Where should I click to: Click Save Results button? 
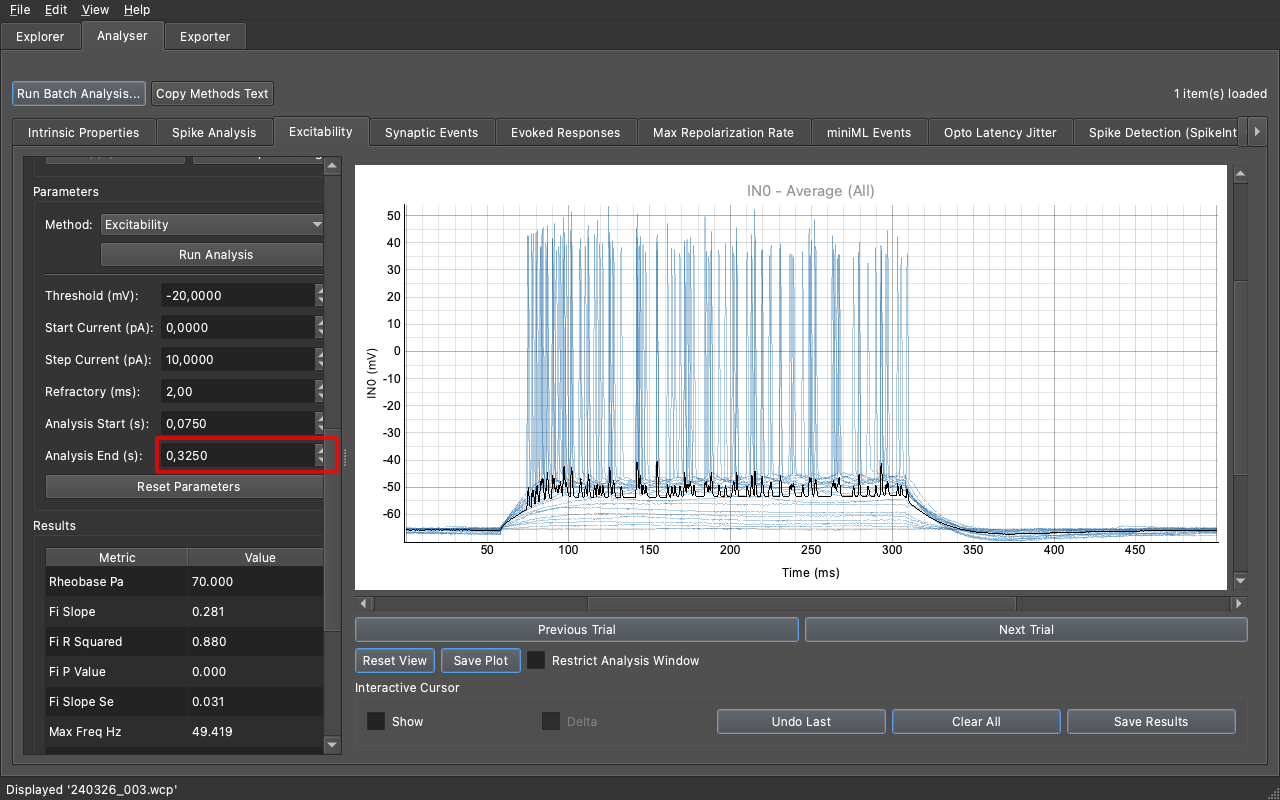pyautogui.click(x=1151, y=722)
